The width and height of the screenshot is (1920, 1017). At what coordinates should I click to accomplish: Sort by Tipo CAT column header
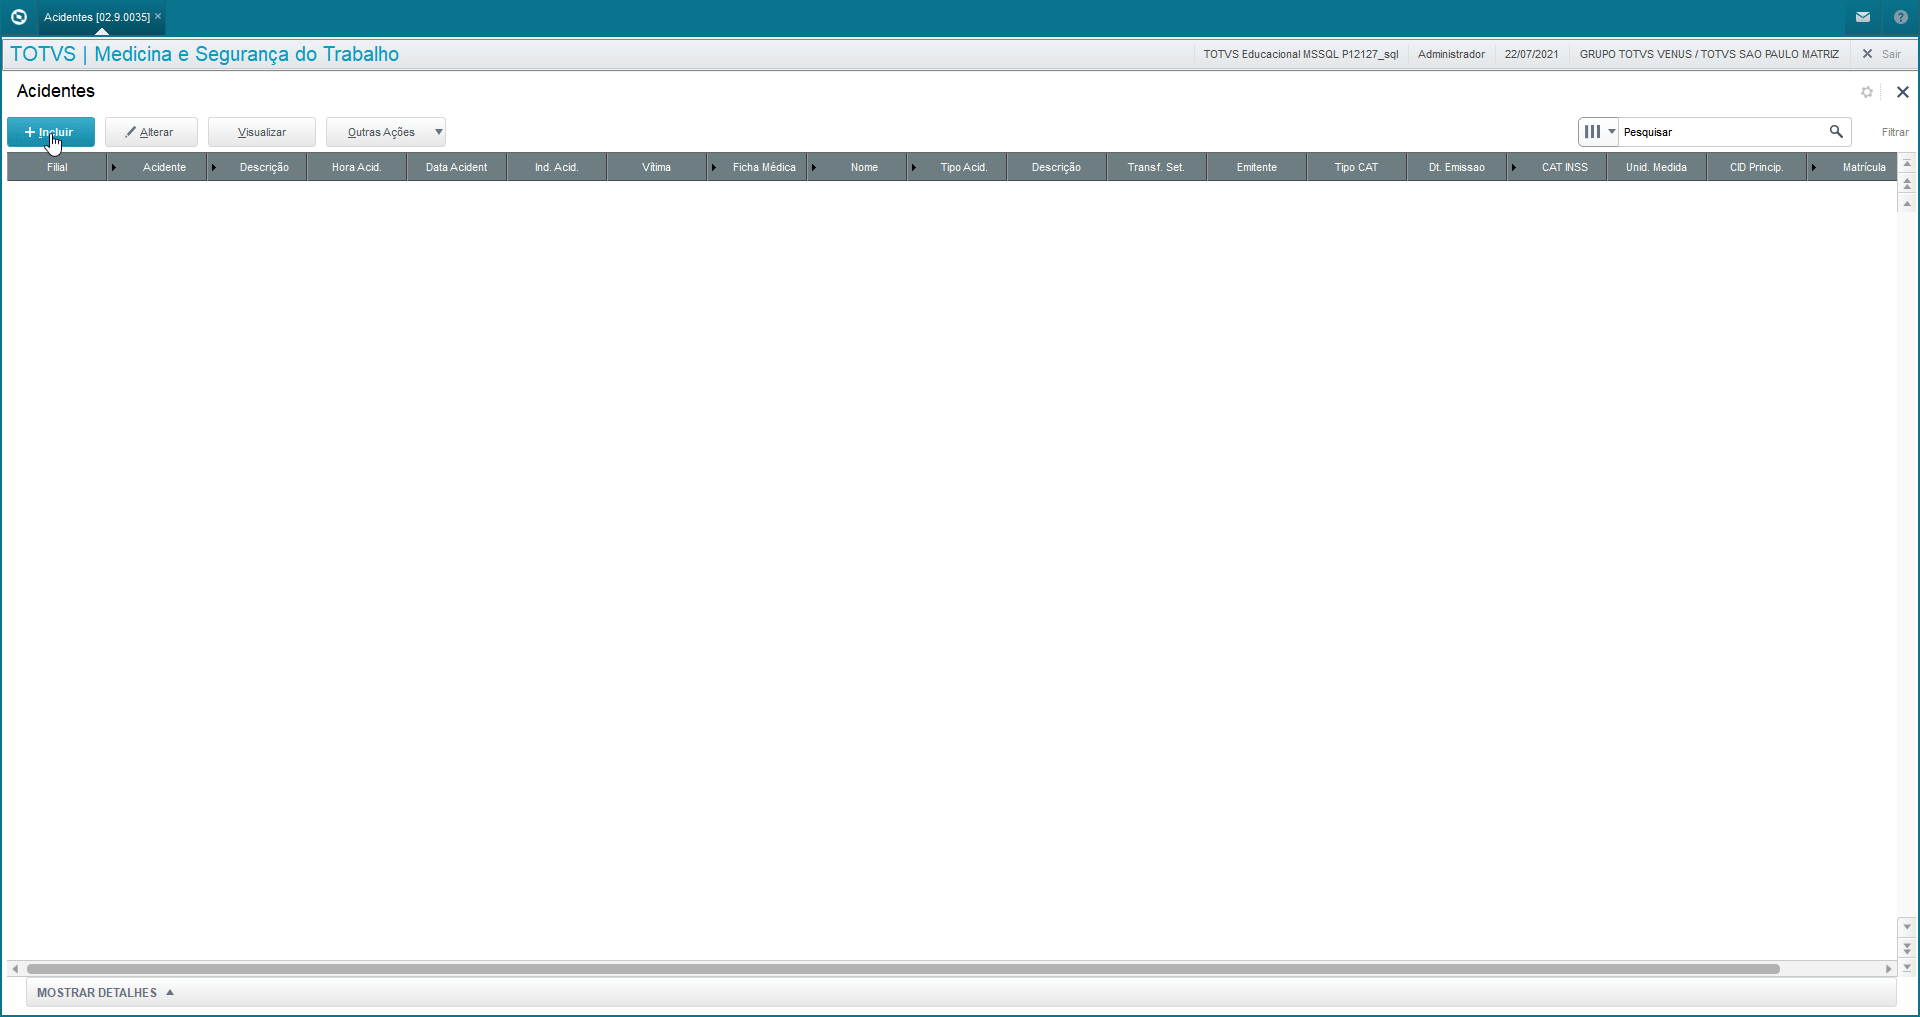pyautogui.click(x=1356, y=167)
